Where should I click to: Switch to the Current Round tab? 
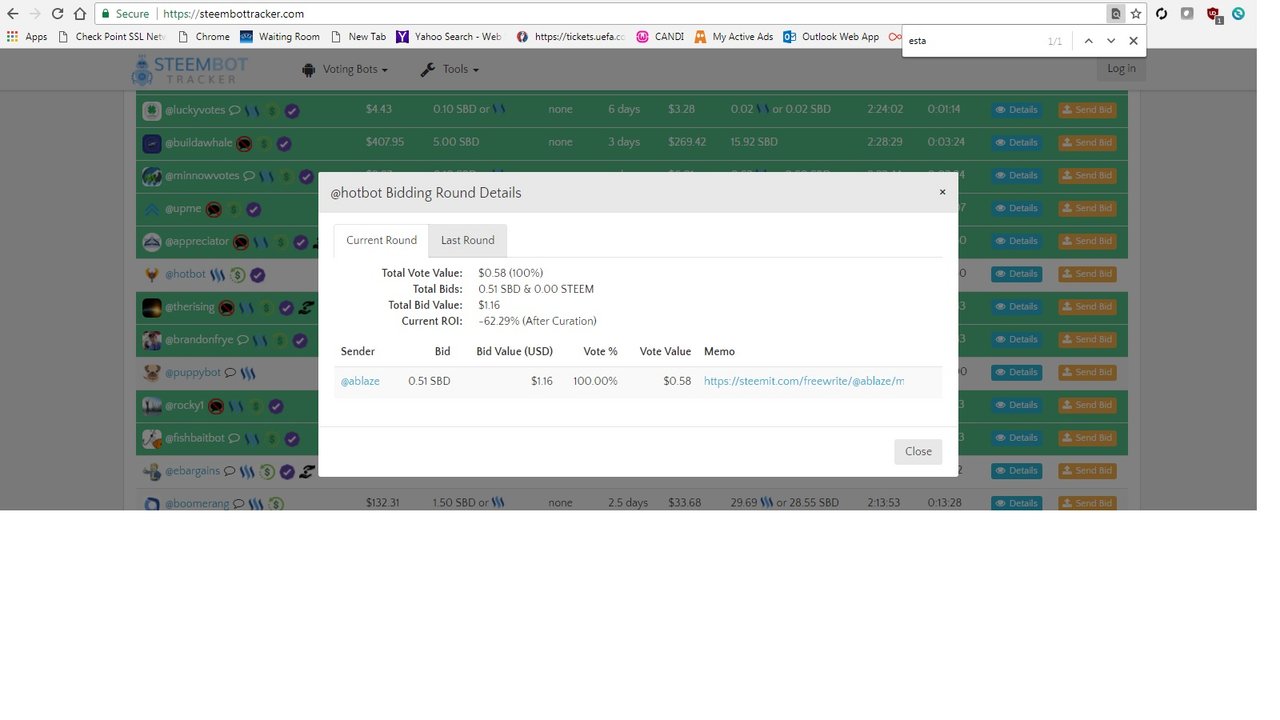coord(381,240)
